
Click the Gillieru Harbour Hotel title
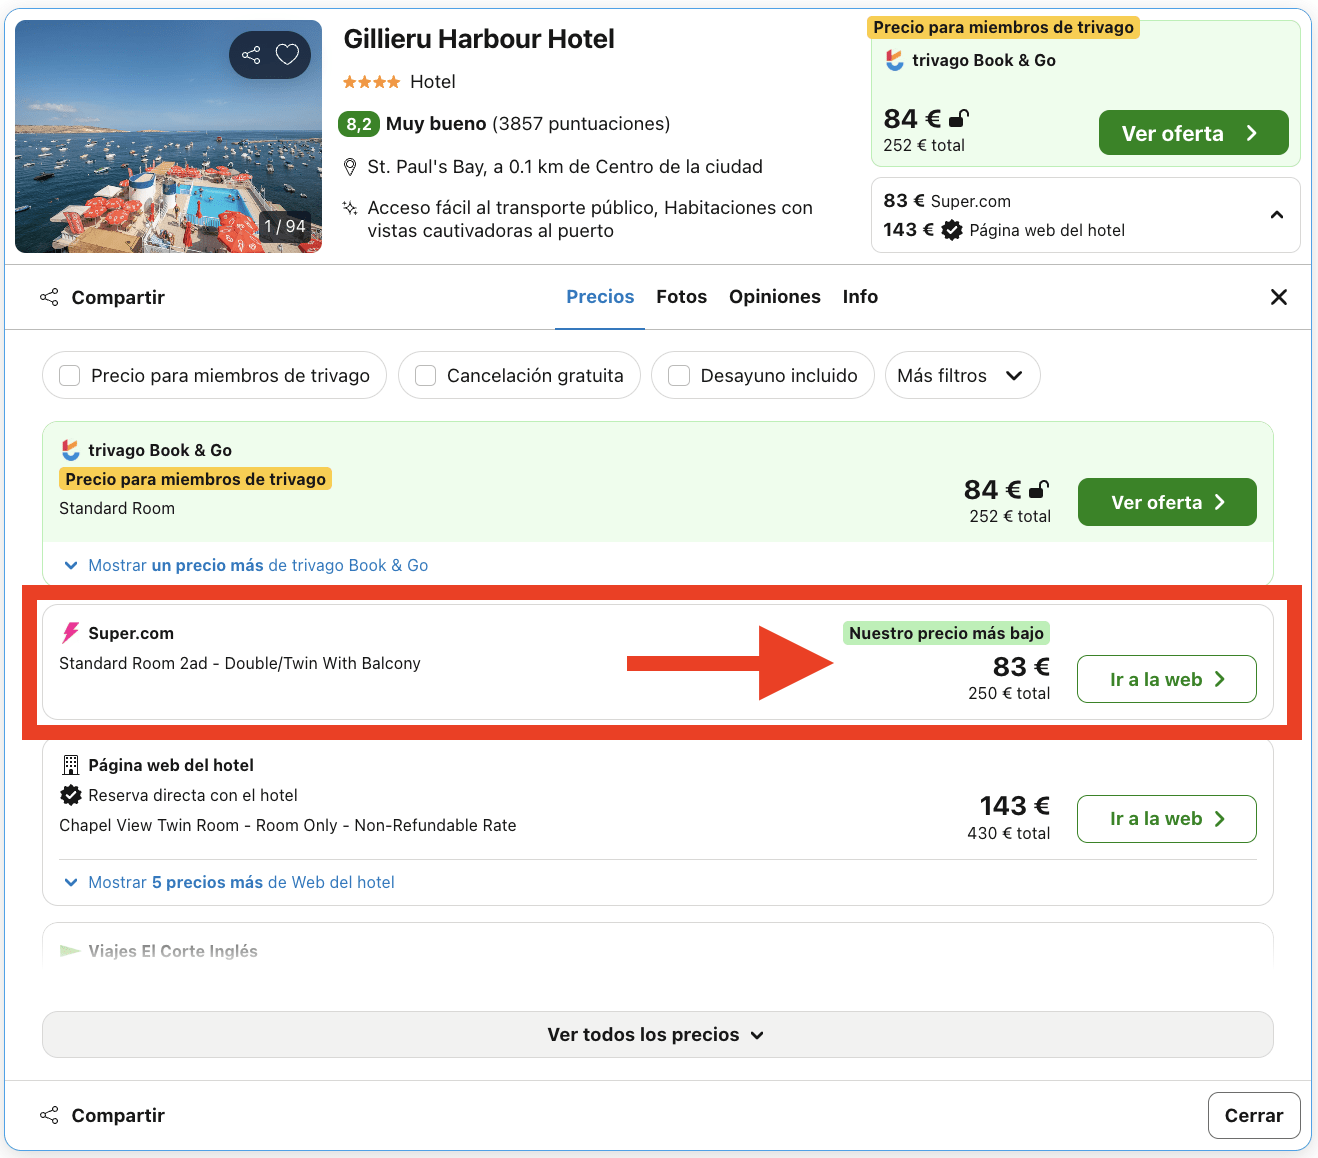coord(479,39)
